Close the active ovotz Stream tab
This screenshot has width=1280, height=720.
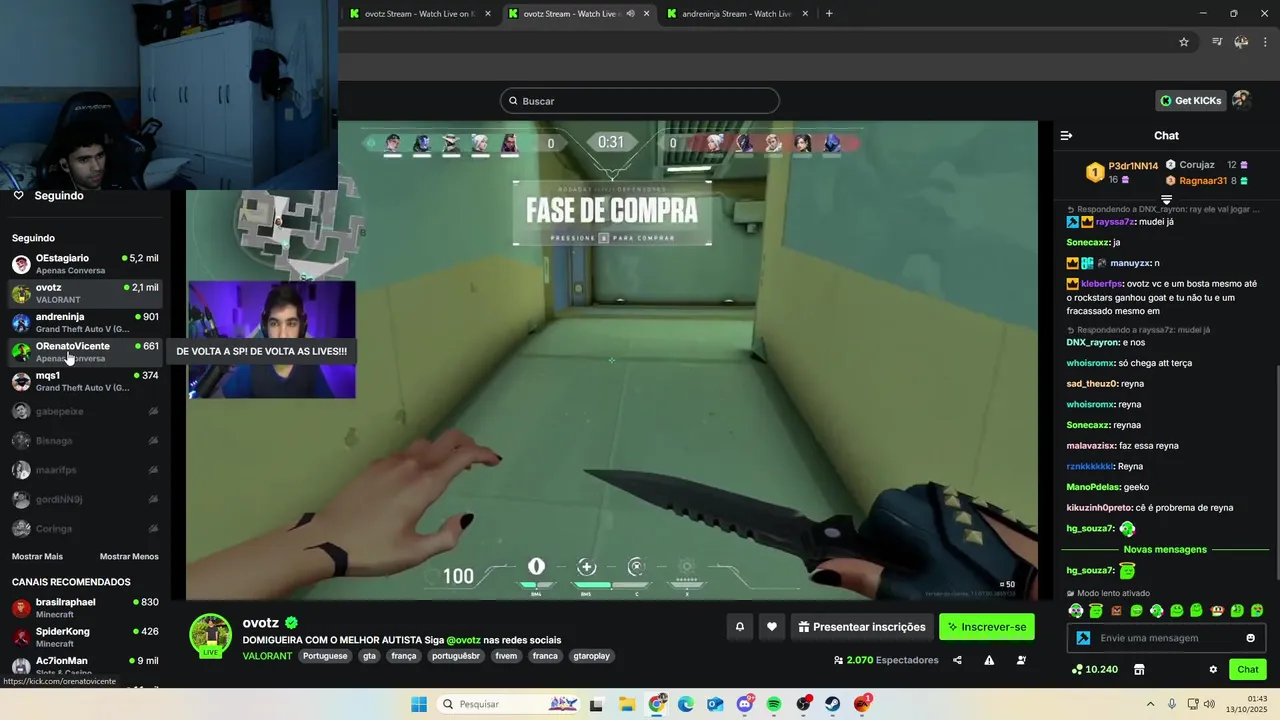tap(647, 14)
